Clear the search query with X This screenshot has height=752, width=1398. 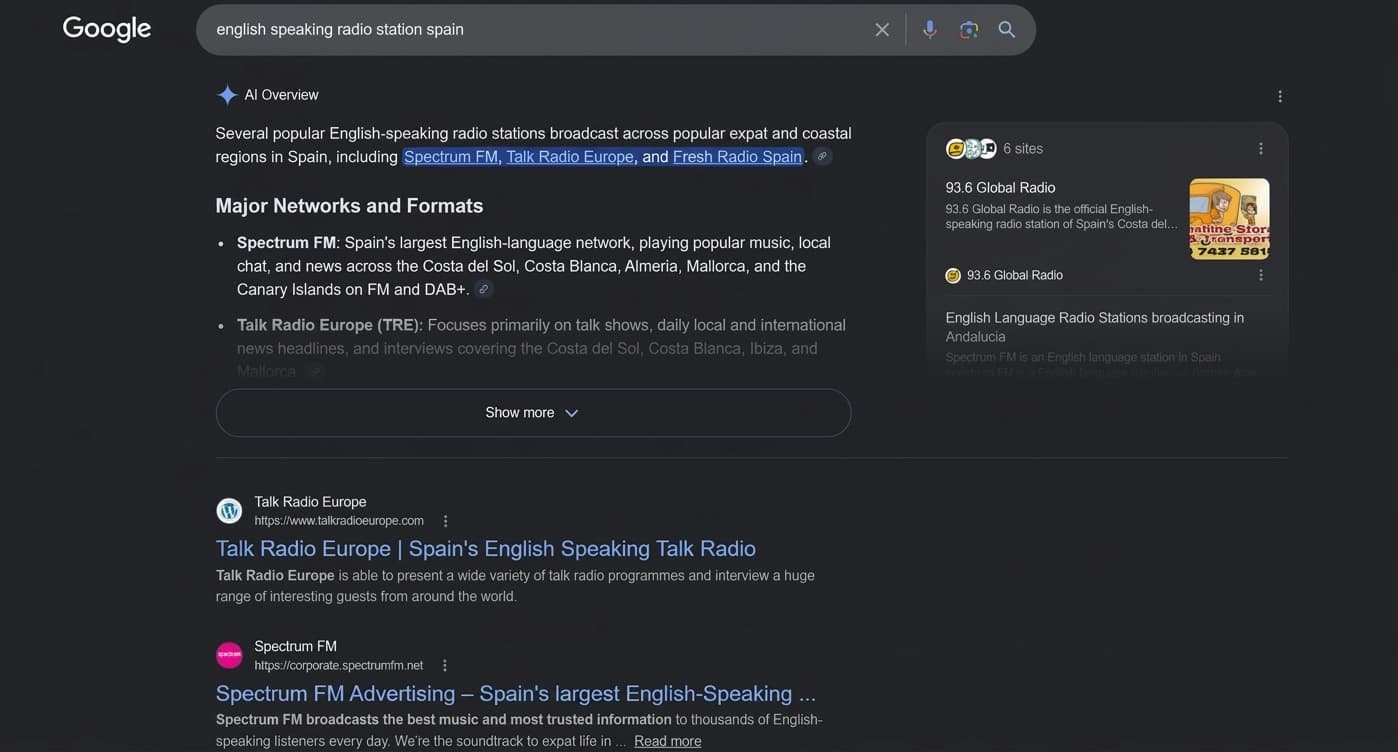[x=882, y=30]
